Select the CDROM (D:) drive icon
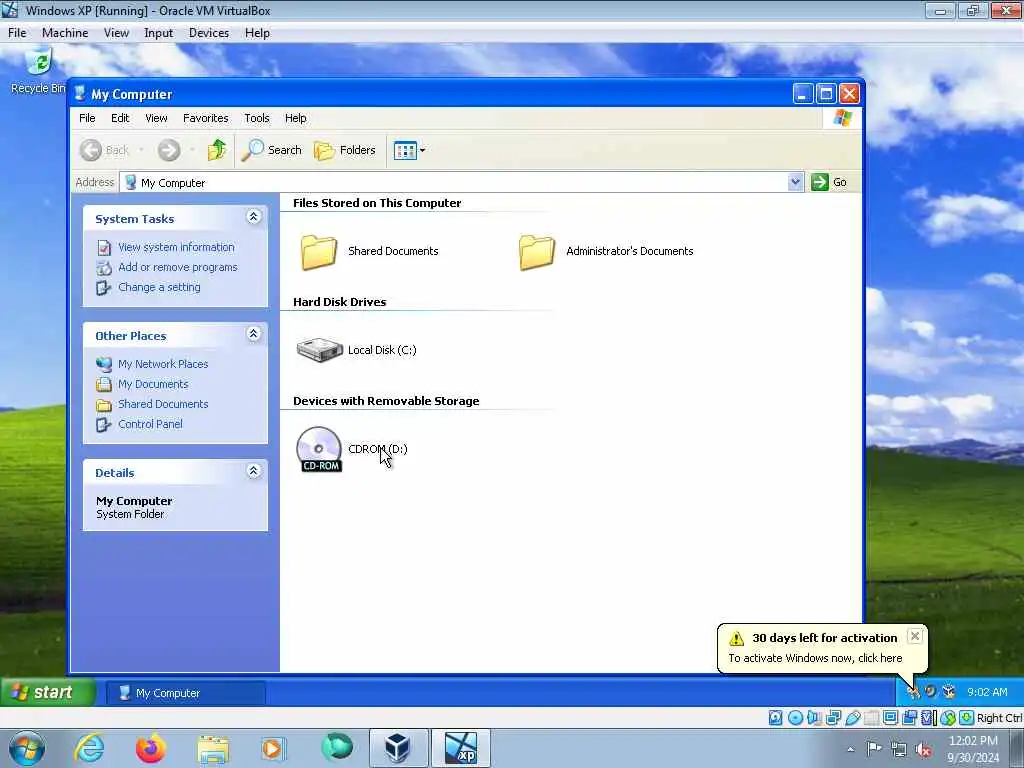The width and height of the screenshot is (1024, 768). 319,449
